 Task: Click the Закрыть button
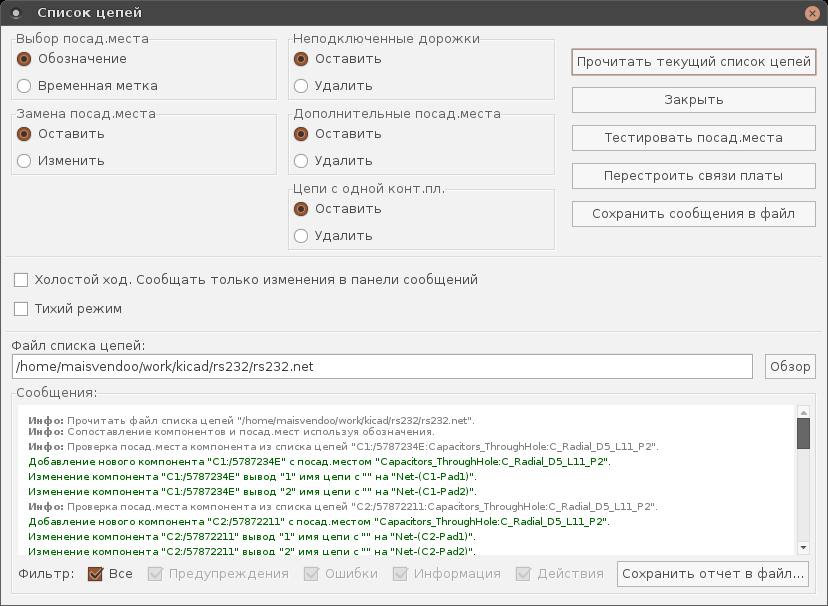pos(693,100)
